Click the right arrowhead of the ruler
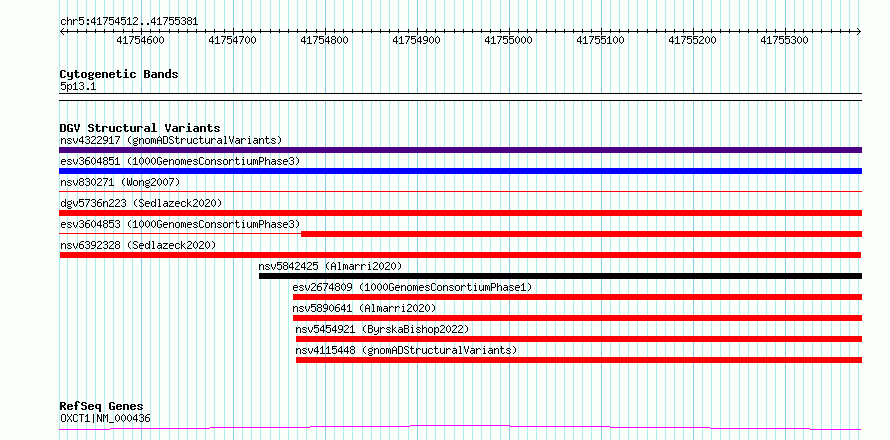The image size is (890, 440). point(860,32)
